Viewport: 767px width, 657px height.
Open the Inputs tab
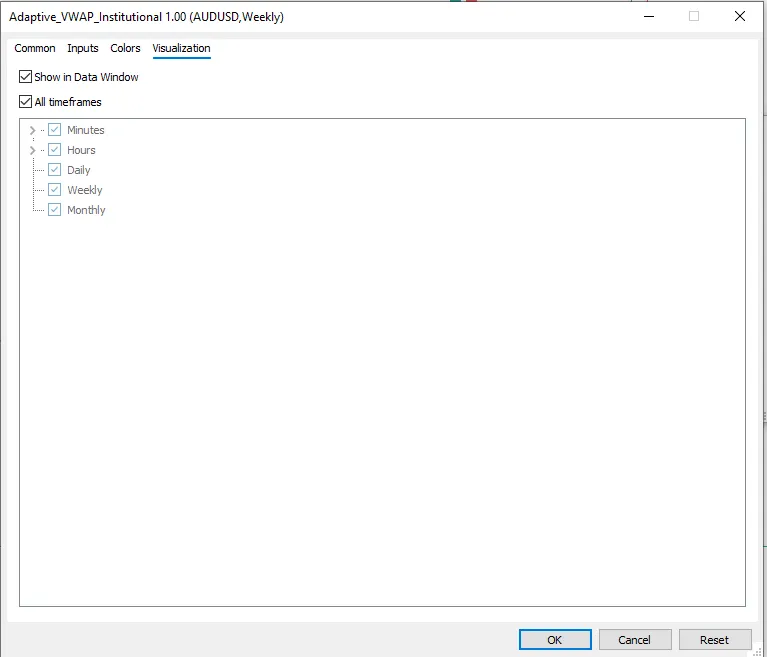(83, 48)
